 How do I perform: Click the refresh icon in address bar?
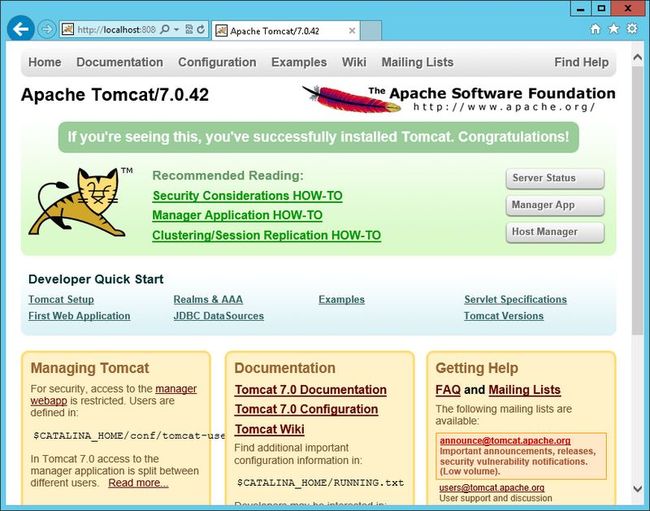(201, 29)
